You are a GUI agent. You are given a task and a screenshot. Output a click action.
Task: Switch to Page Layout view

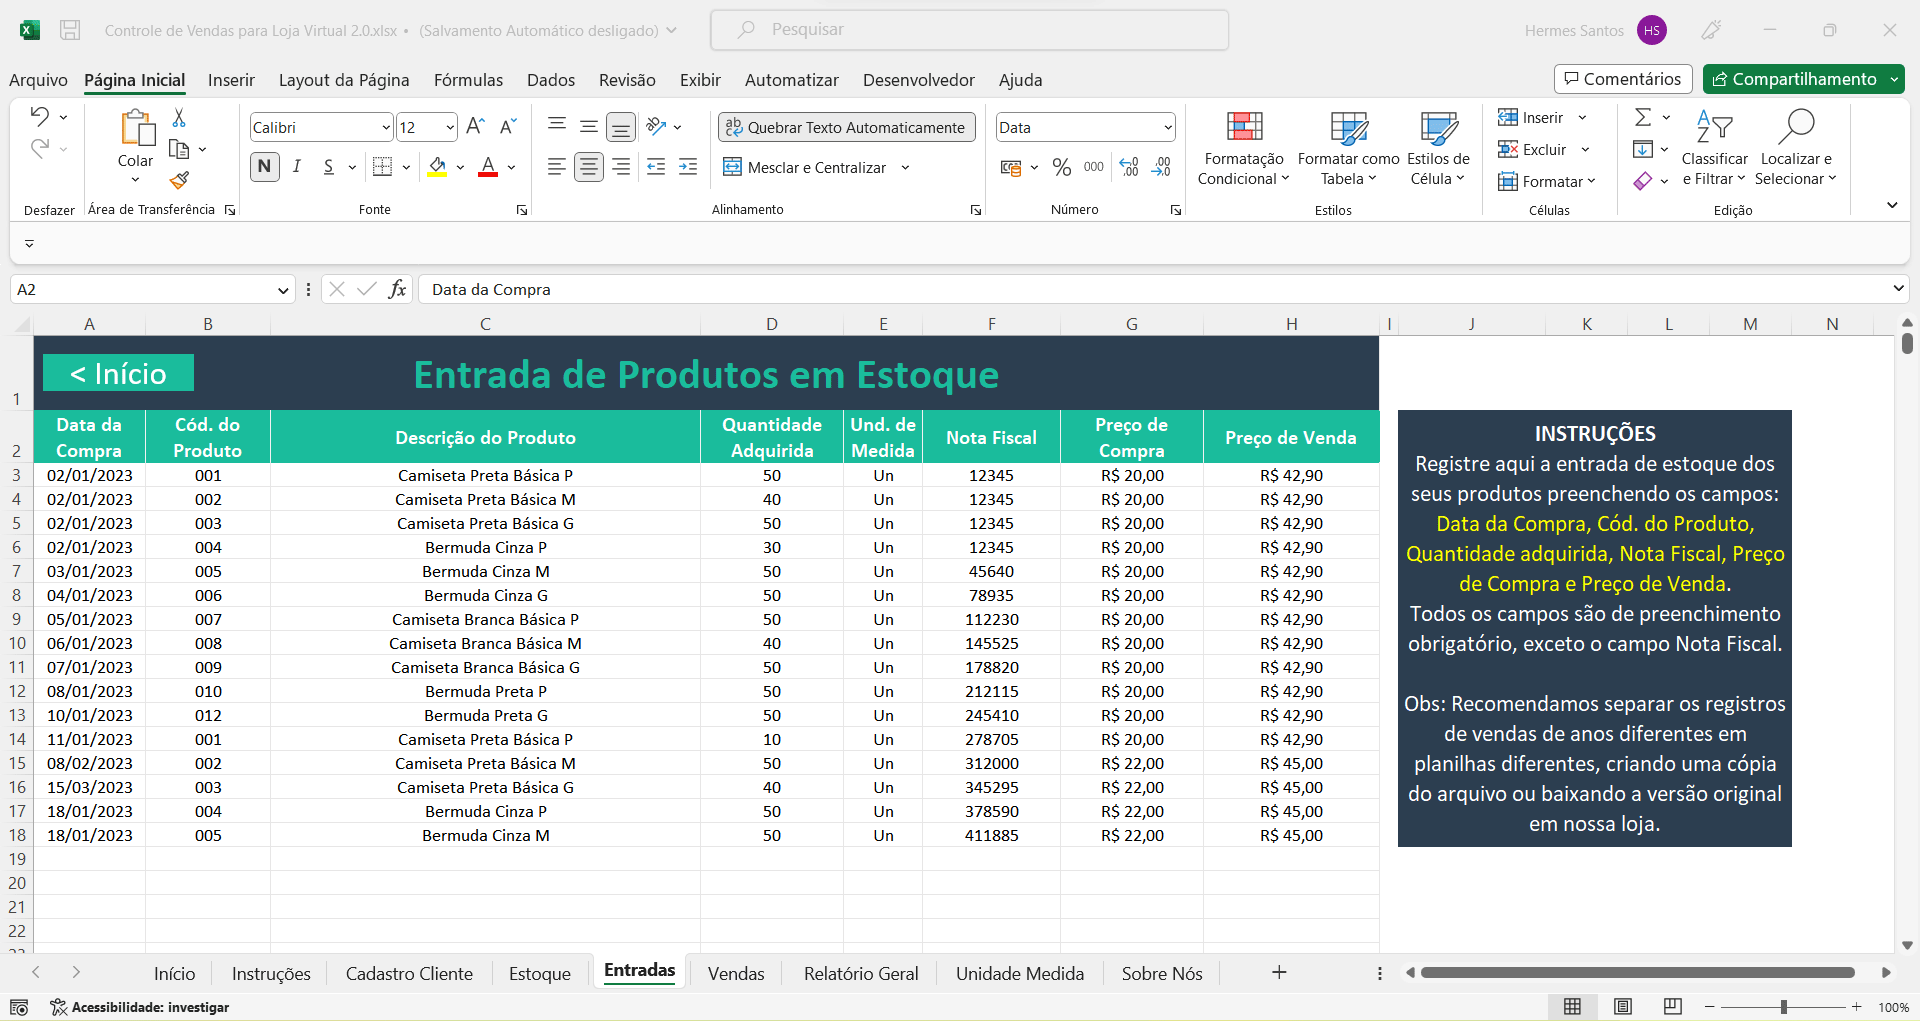coord(1623,1006)
